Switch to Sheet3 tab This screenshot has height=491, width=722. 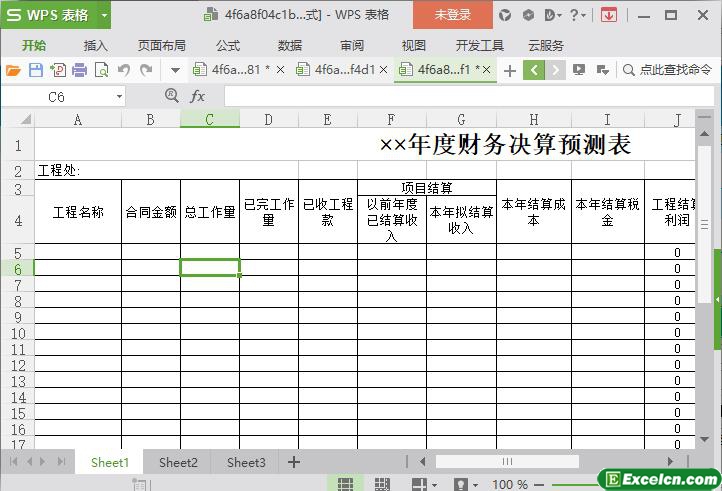(246, 462)
